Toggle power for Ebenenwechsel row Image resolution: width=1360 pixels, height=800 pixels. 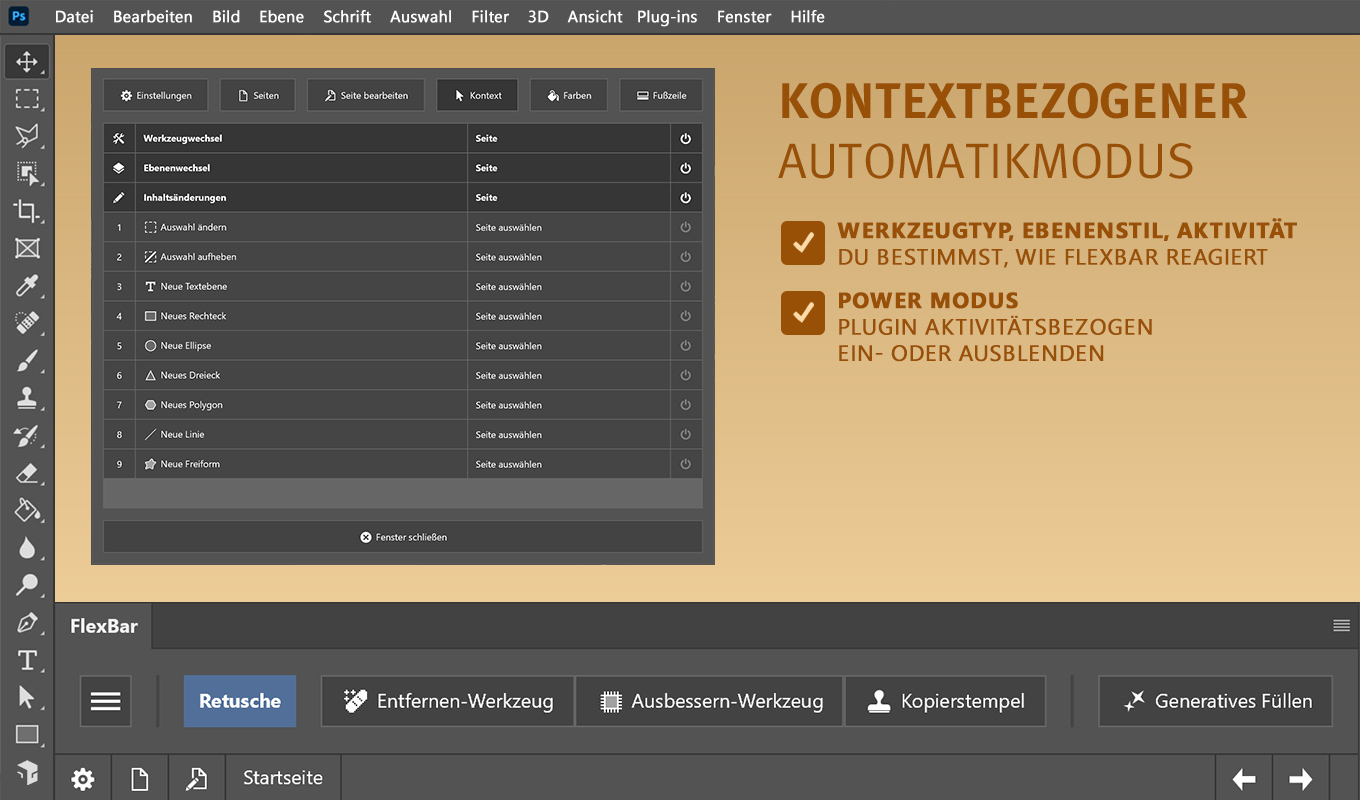[x=686, y=168]
